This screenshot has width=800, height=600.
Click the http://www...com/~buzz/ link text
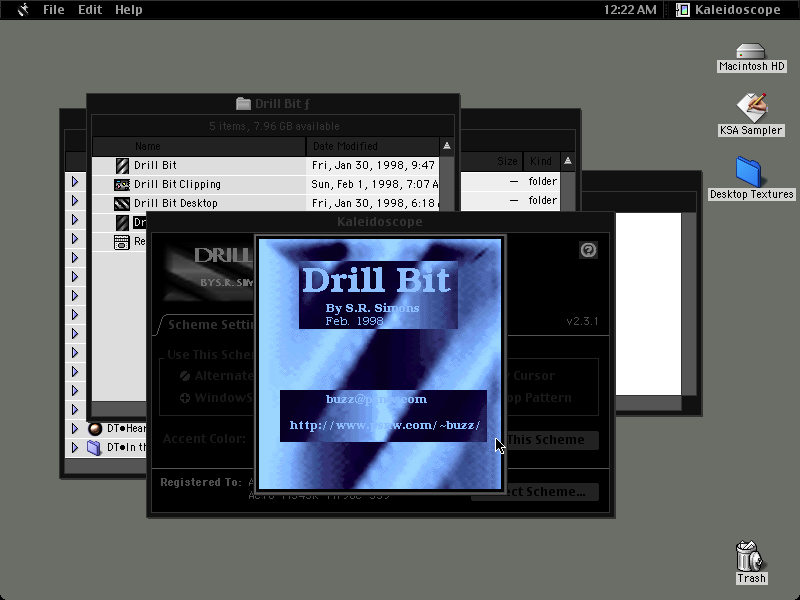385,425
